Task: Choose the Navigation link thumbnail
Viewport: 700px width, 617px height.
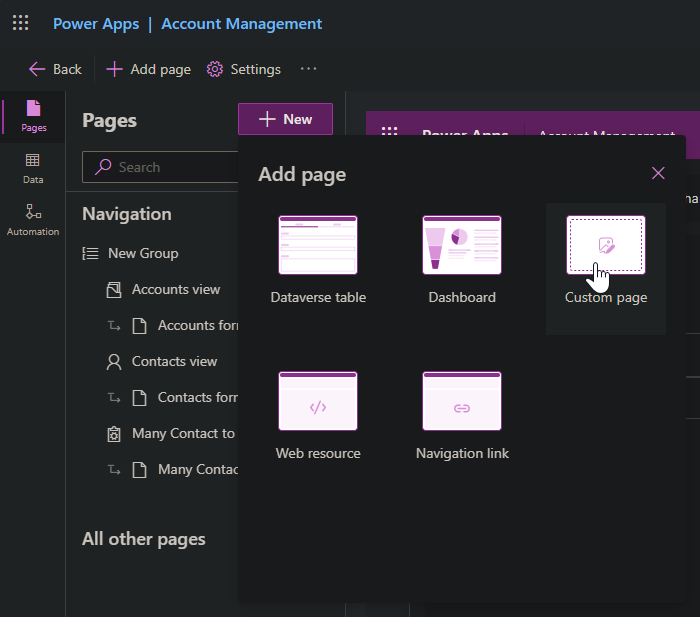Action: [x=462, y=401]
